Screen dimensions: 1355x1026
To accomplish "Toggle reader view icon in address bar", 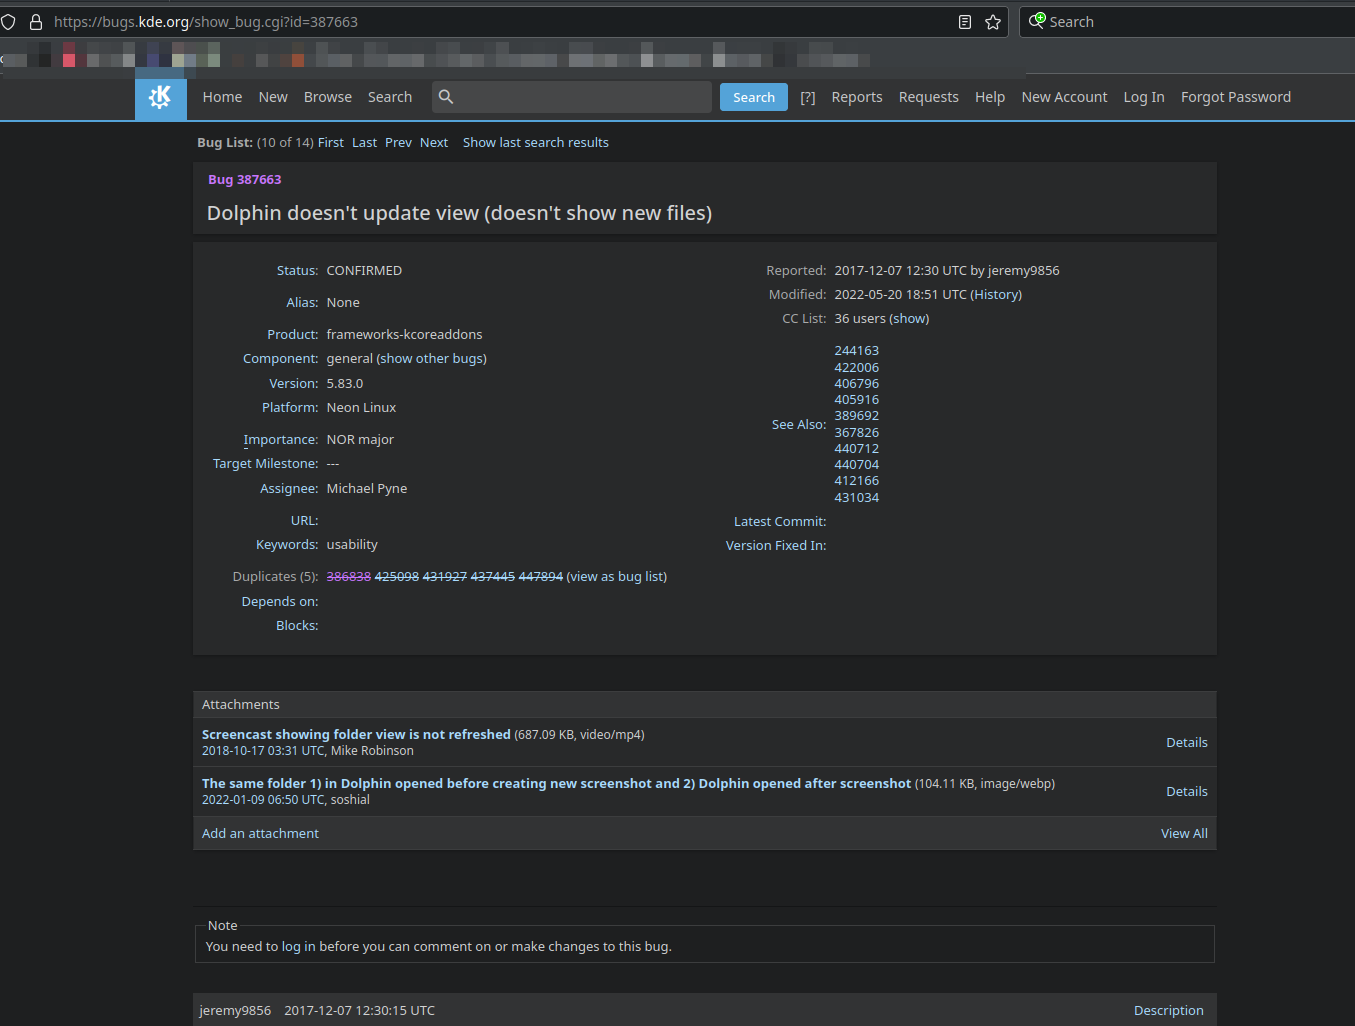I will click(965, 22).
